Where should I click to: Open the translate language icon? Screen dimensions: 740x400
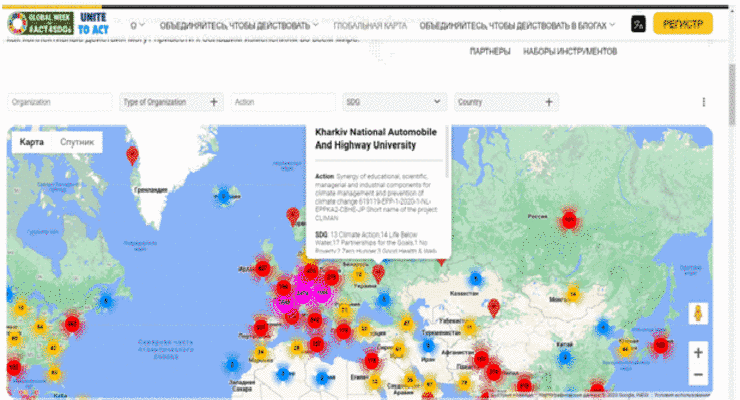[x=638, y=24]
